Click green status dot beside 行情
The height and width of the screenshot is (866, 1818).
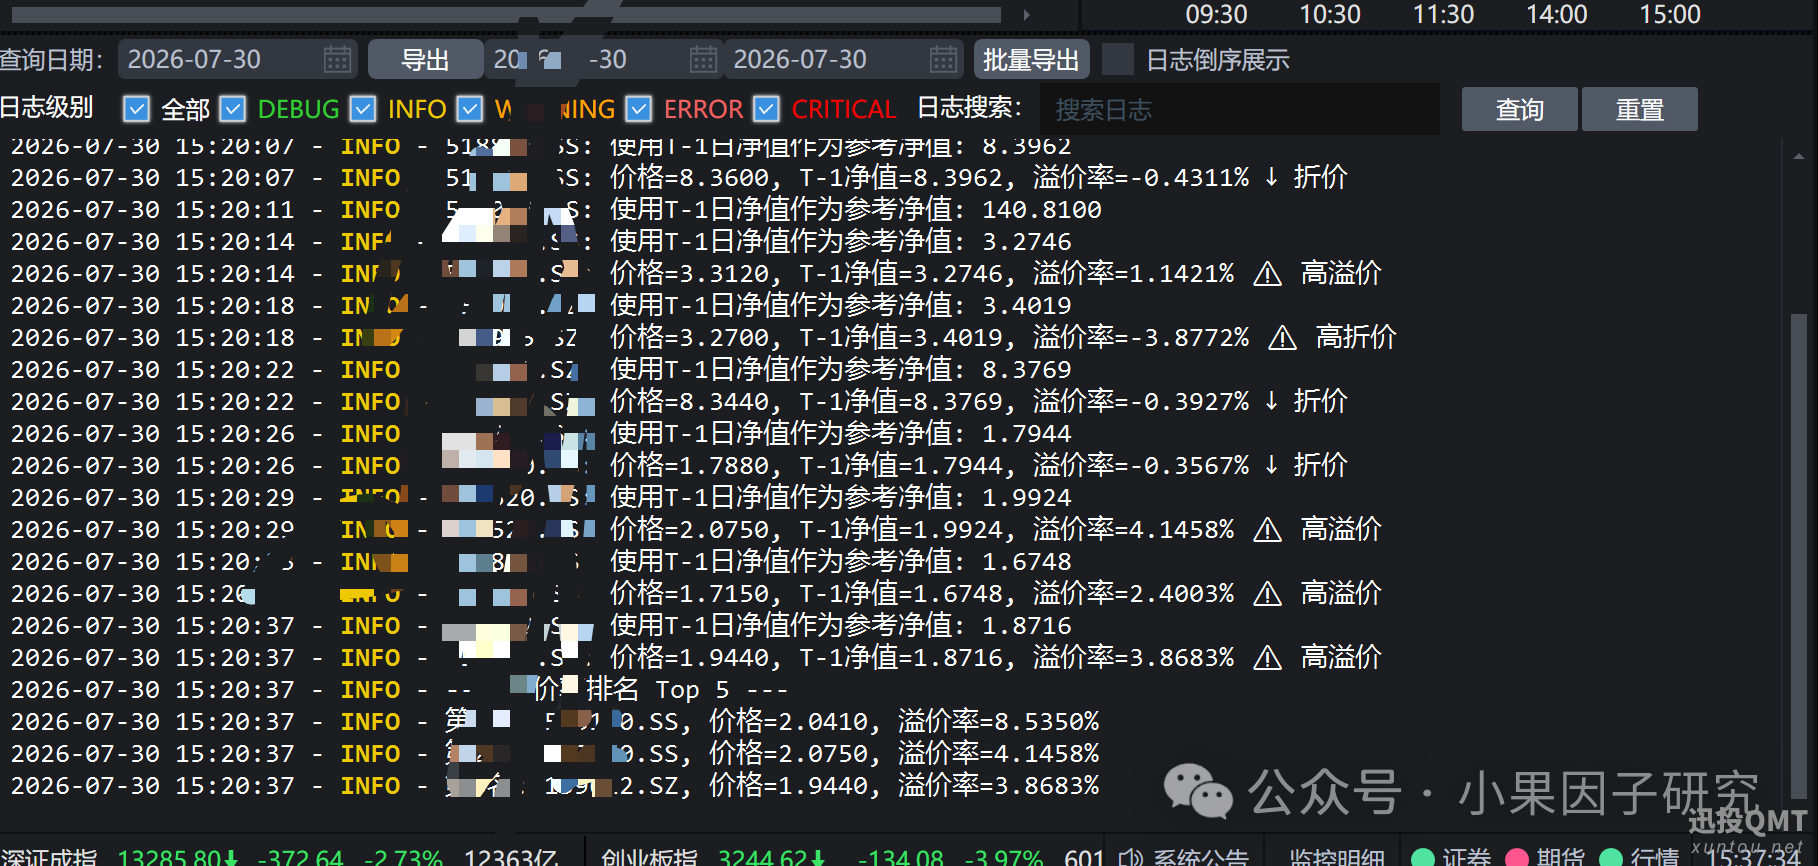(1610, 857)
